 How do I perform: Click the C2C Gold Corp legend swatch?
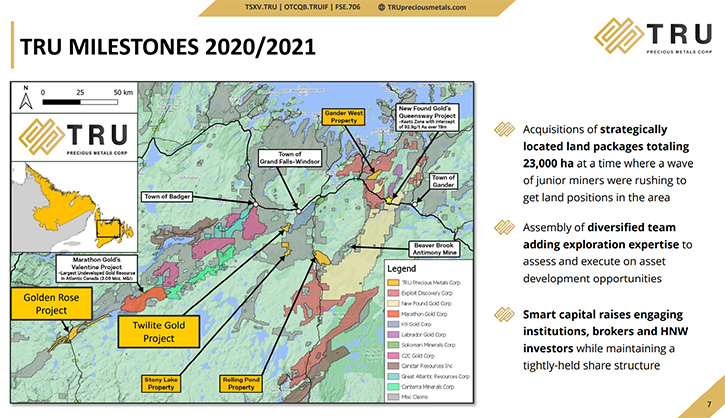point(393,356)
